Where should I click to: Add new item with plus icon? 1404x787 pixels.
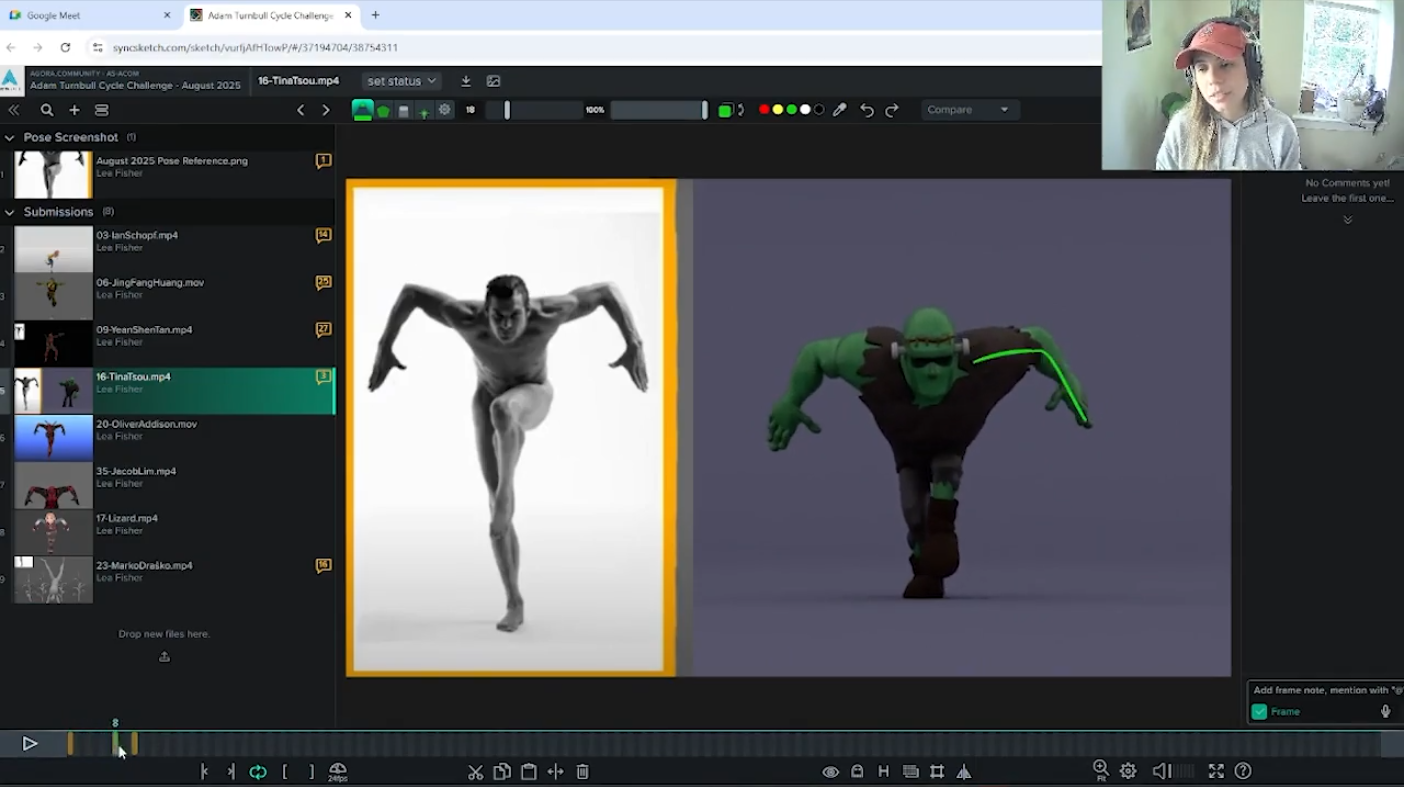coord(74,110)
